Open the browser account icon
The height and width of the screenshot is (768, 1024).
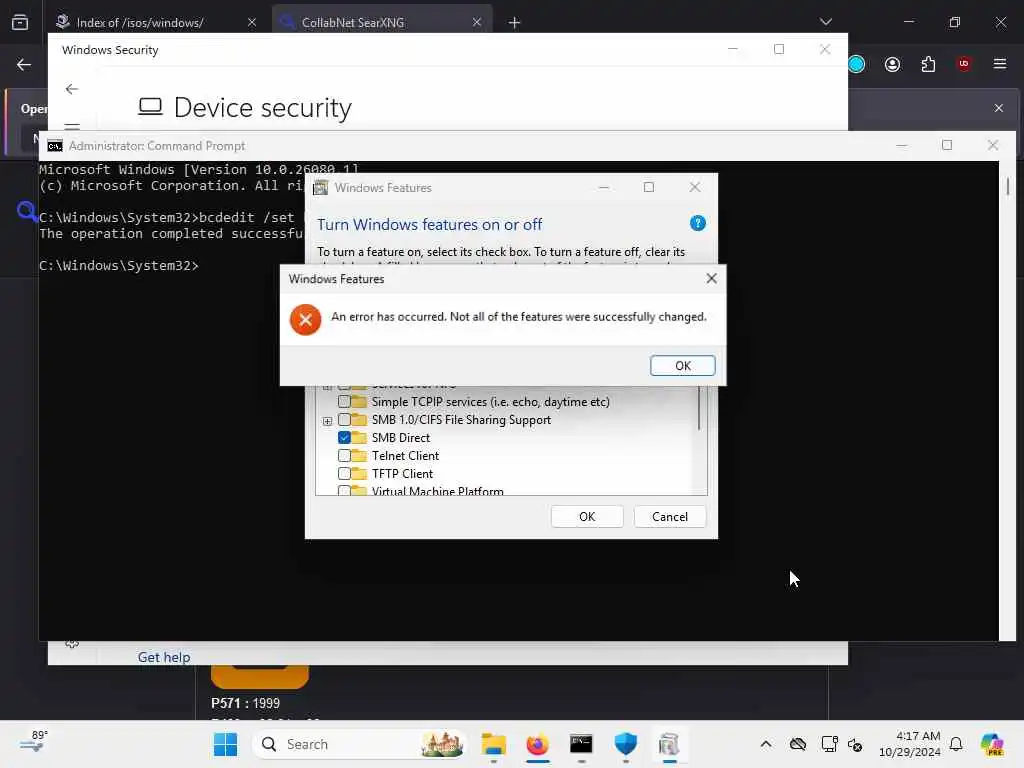tap(892, 64)
